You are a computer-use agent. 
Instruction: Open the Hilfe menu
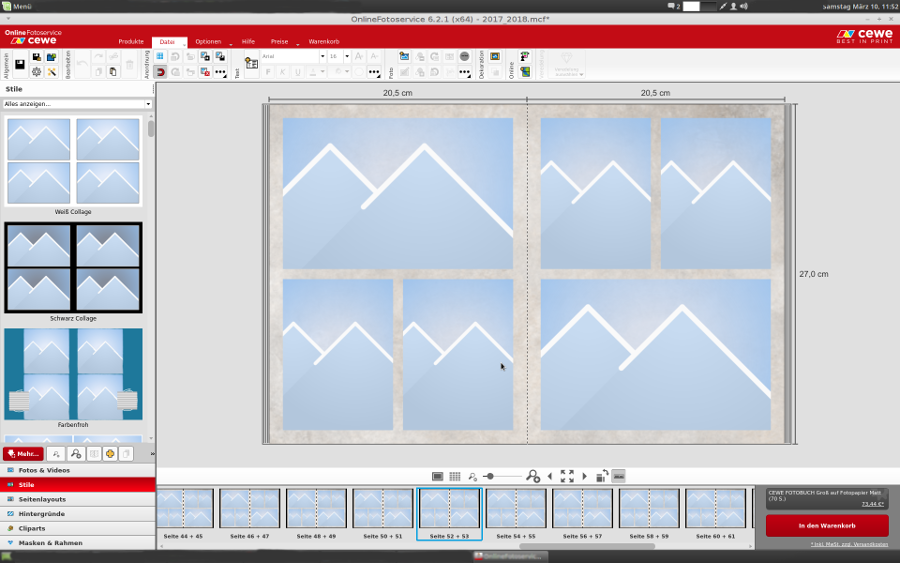(x=248, y=41)
